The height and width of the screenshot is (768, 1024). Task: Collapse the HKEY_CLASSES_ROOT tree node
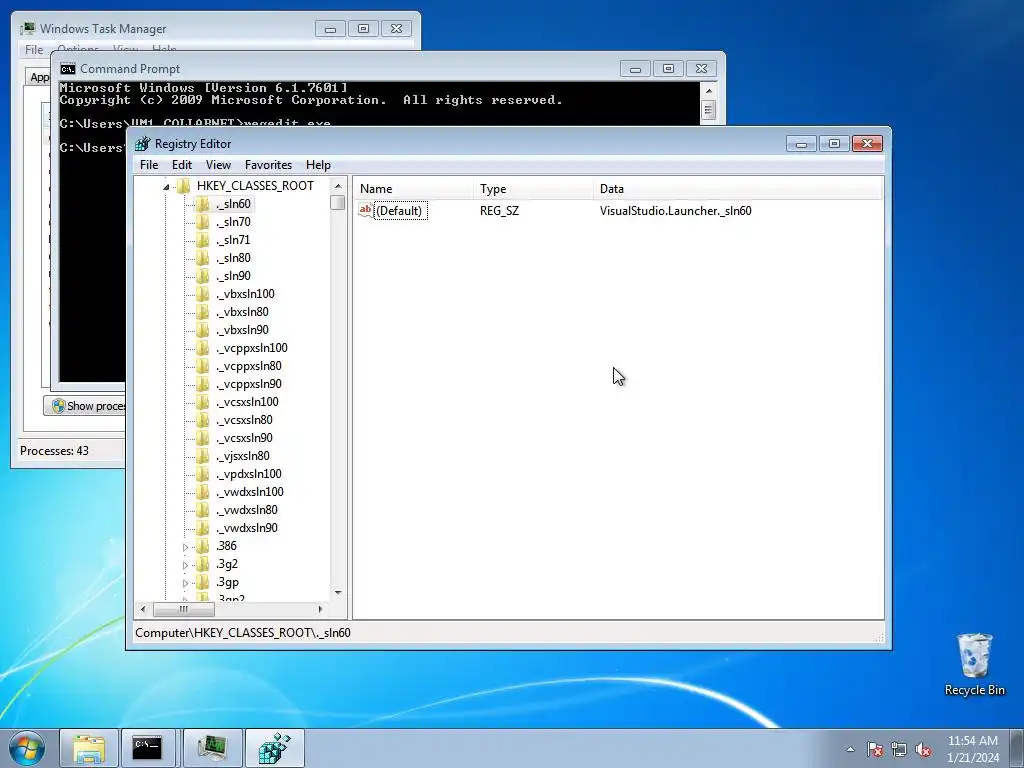(167, 187)
